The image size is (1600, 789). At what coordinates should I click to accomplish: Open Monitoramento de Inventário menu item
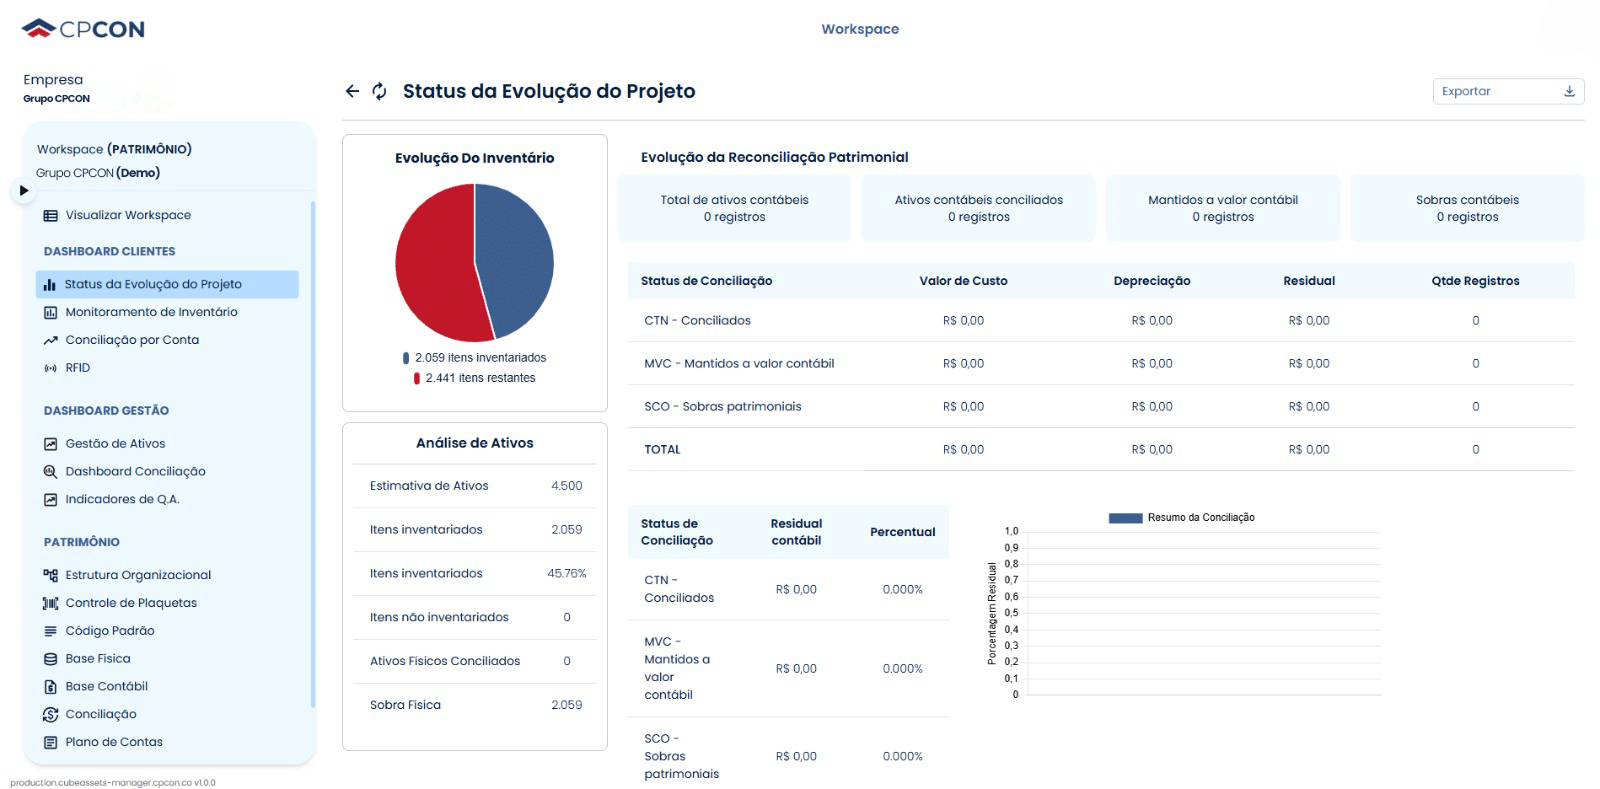coord(151,312)
